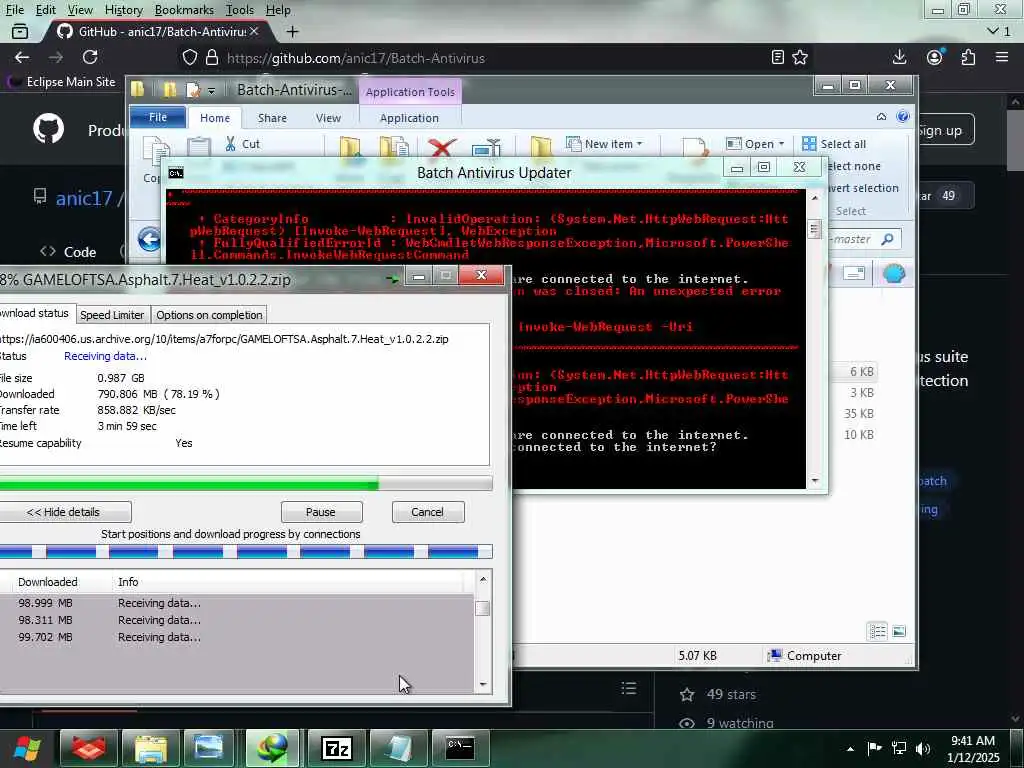Open the Firefox Bookmarks menu
Image resolution: width=1024 pixels, height=768 pixels.
point(184,10)
